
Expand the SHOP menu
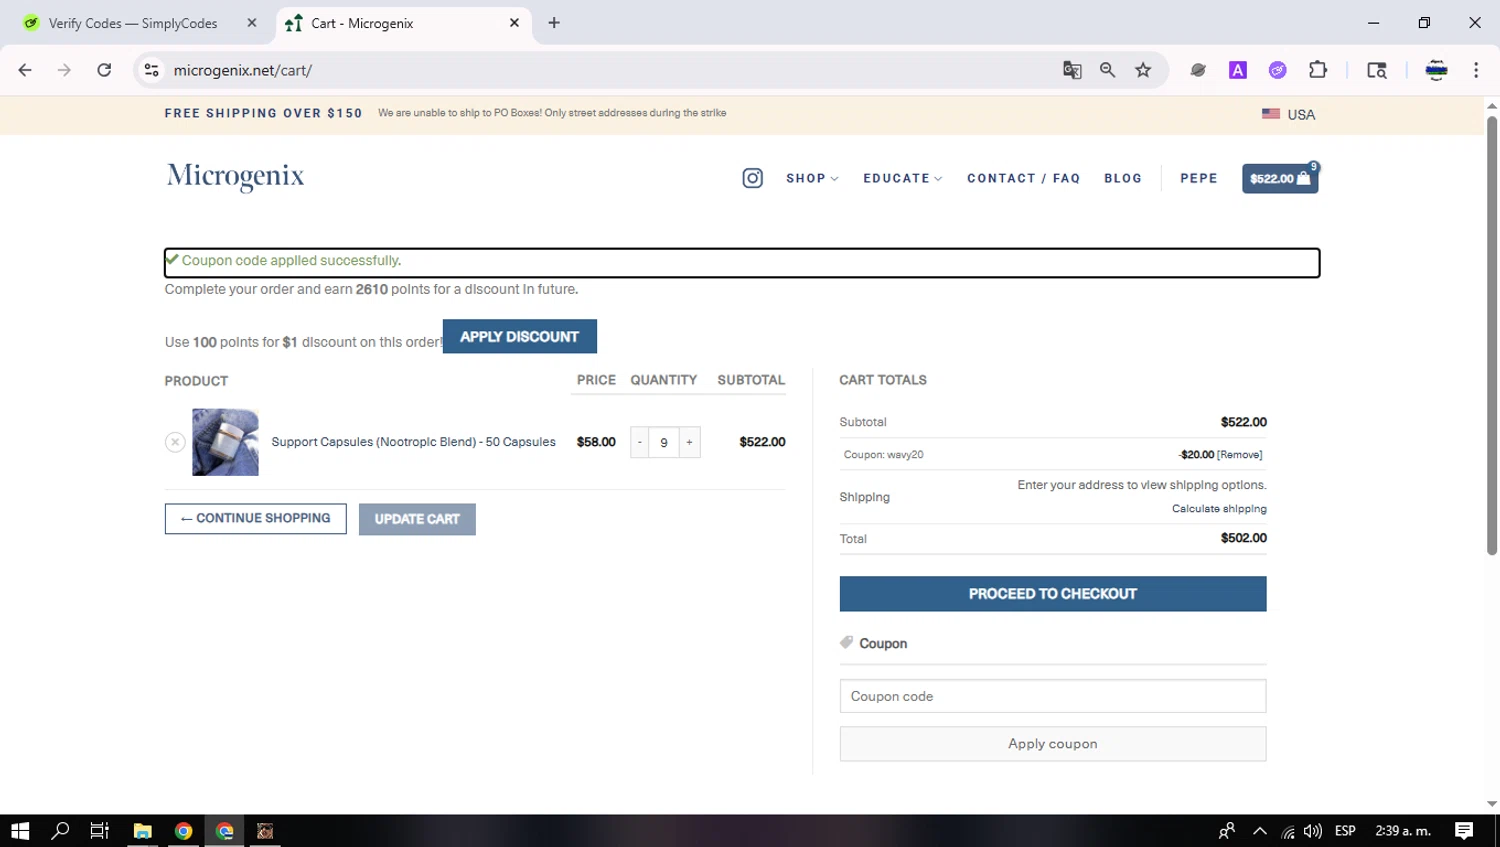coord(812,178)
